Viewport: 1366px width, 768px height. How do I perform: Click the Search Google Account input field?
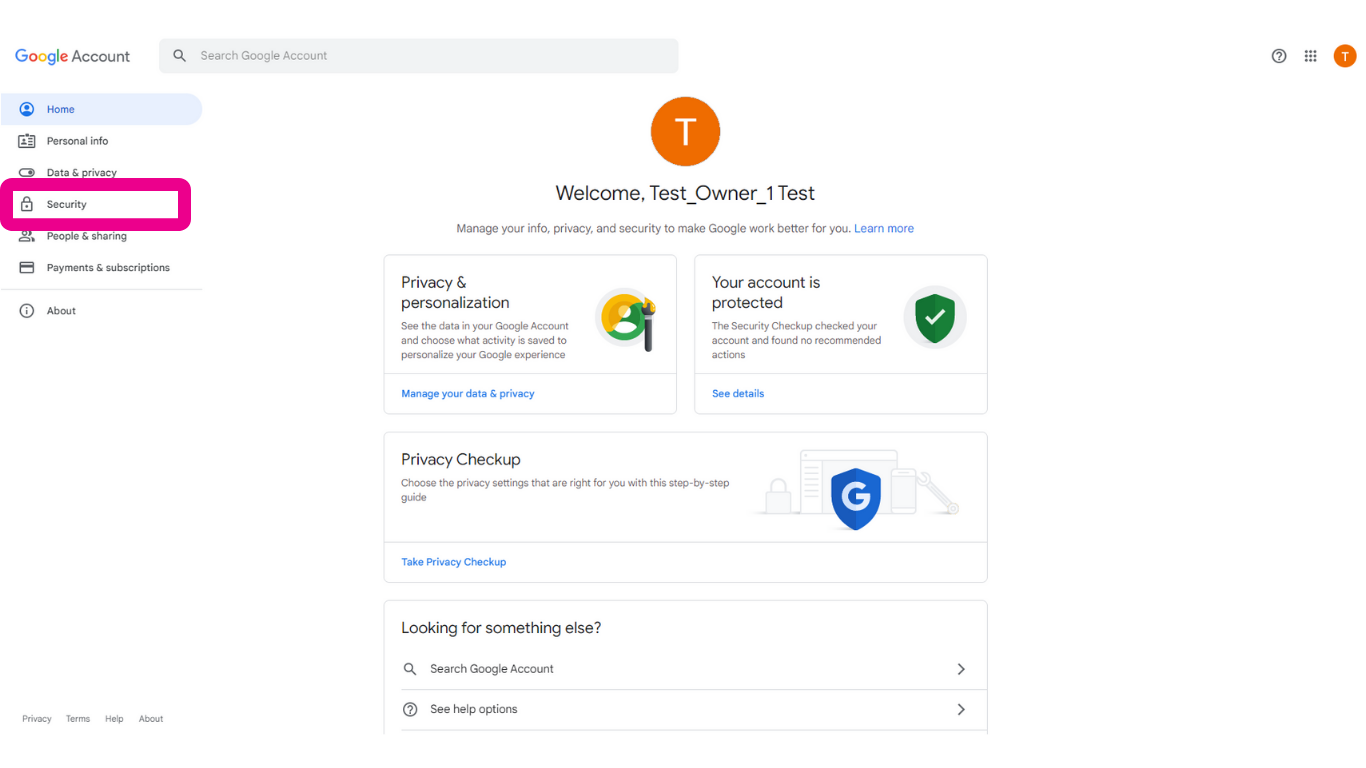(419, 56)
